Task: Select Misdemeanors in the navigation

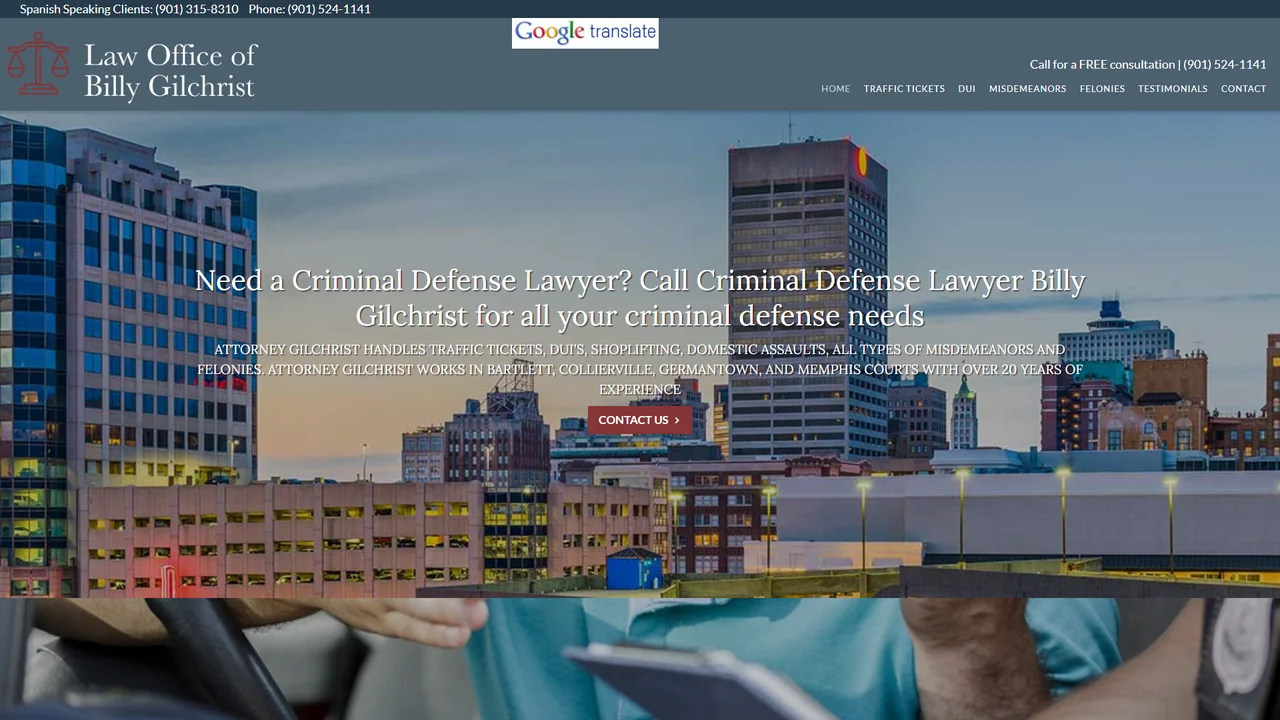Action: pos(1027,89)
